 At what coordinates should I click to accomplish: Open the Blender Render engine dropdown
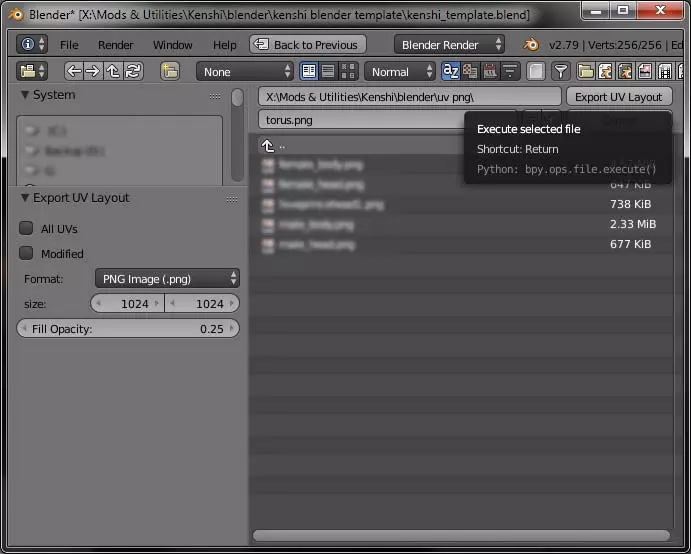450,45
